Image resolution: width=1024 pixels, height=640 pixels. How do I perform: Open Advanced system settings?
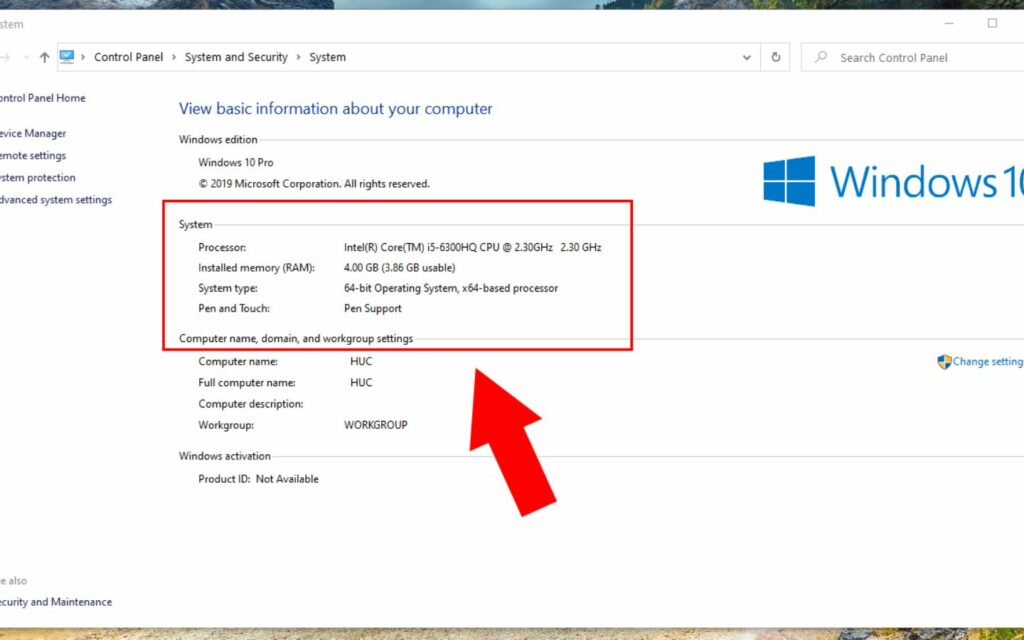(x=56, y=200)
